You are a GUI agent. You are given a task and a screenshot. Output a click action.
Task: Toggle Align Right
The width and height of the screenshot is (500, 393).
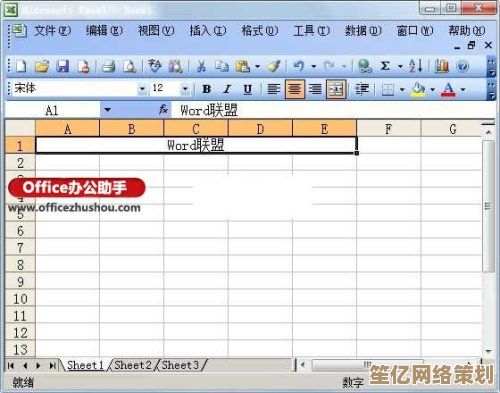coord(315,89)
